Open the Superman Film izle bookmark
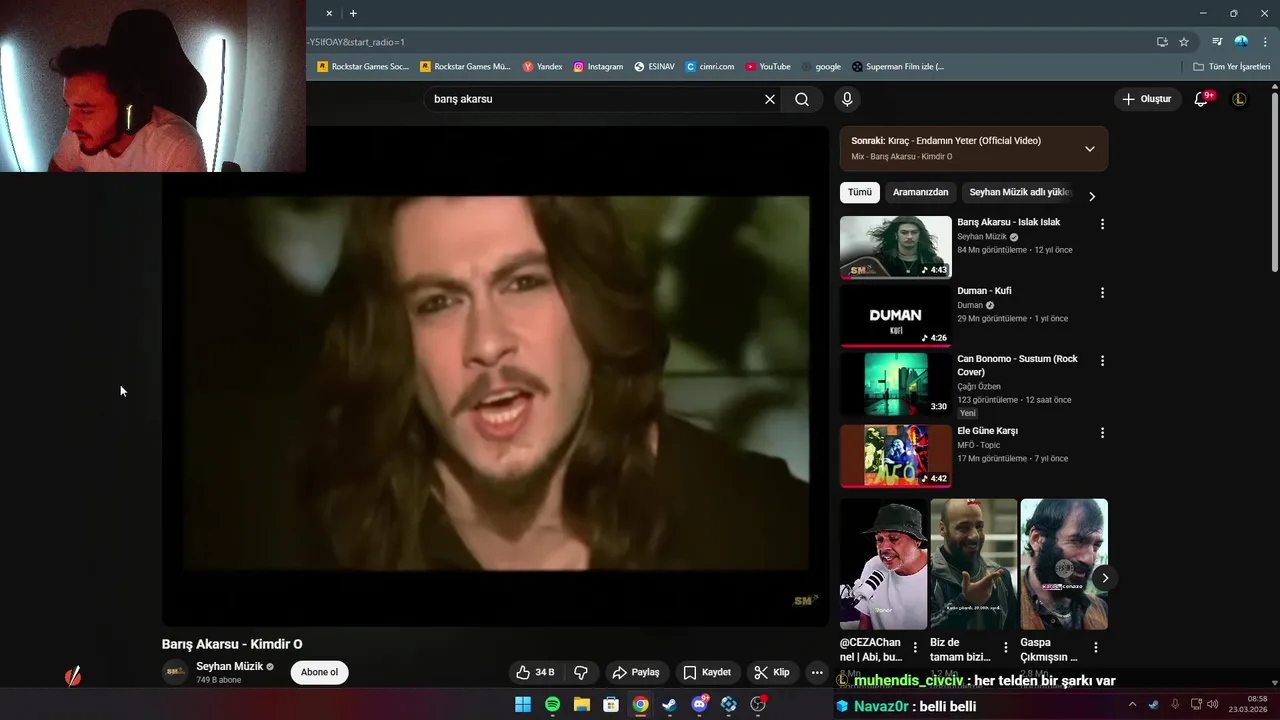1280x720 pixels. pos(898,67)
